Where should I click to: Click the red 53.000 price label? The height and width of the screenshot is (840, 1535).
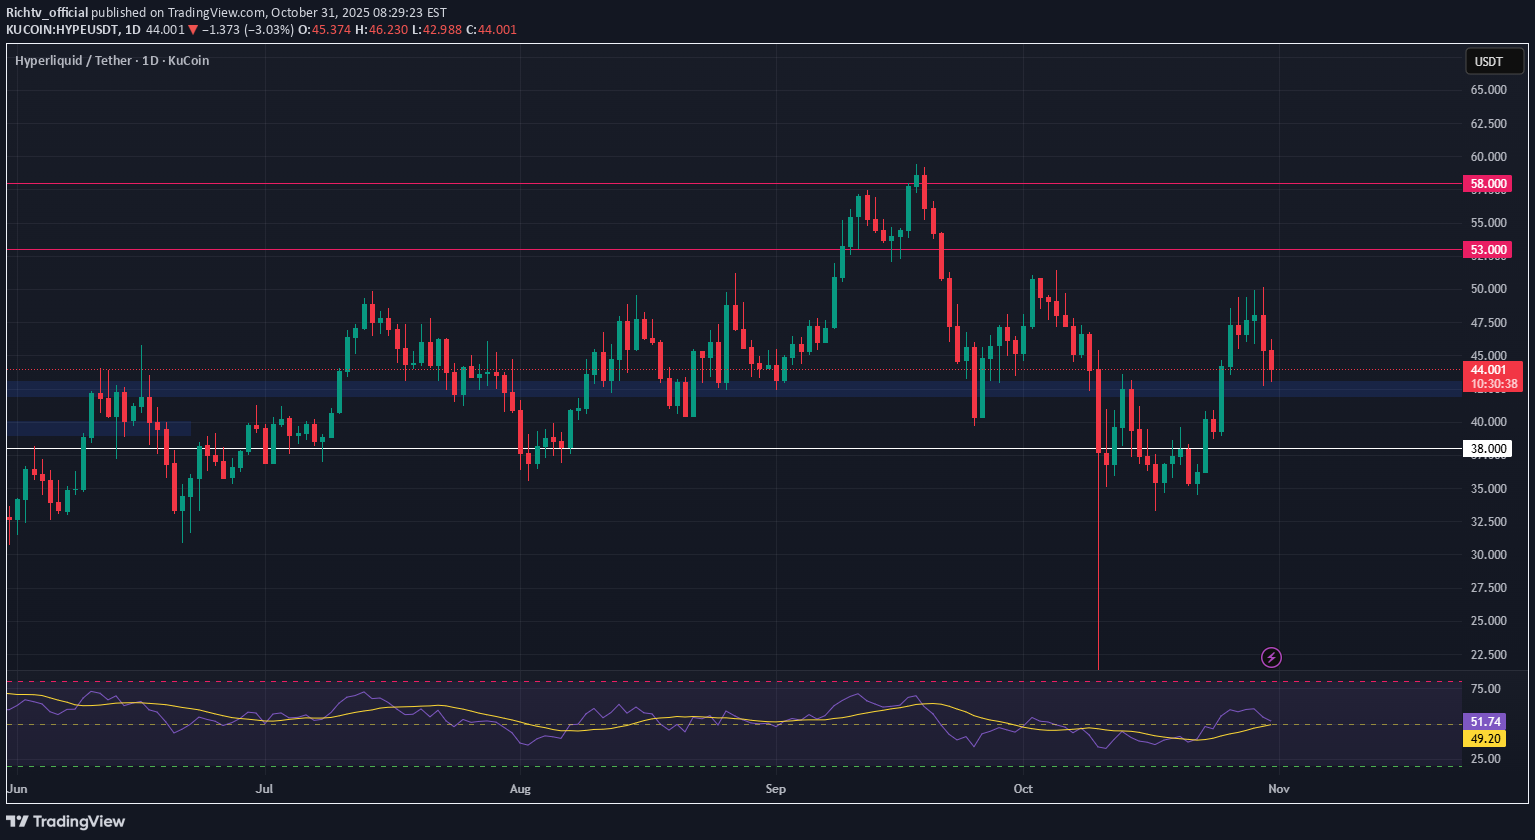1487,250
